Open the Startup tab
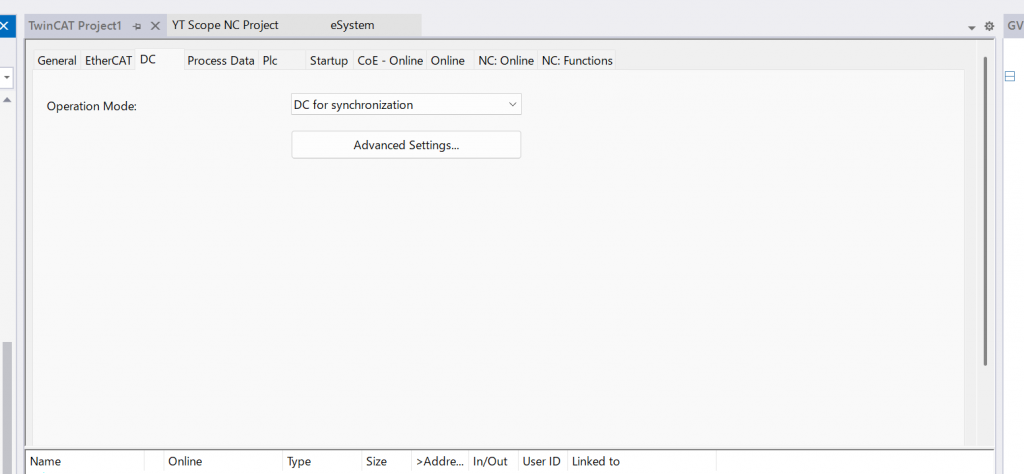Screen dimensions: 1024x474 (329, 61)
